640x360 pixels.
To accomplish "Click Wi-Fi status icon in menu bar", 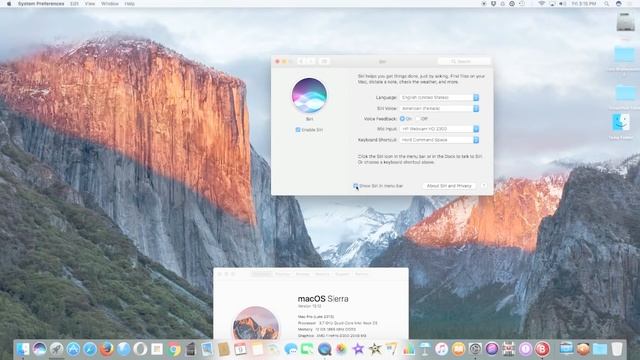I will (542, 4).
